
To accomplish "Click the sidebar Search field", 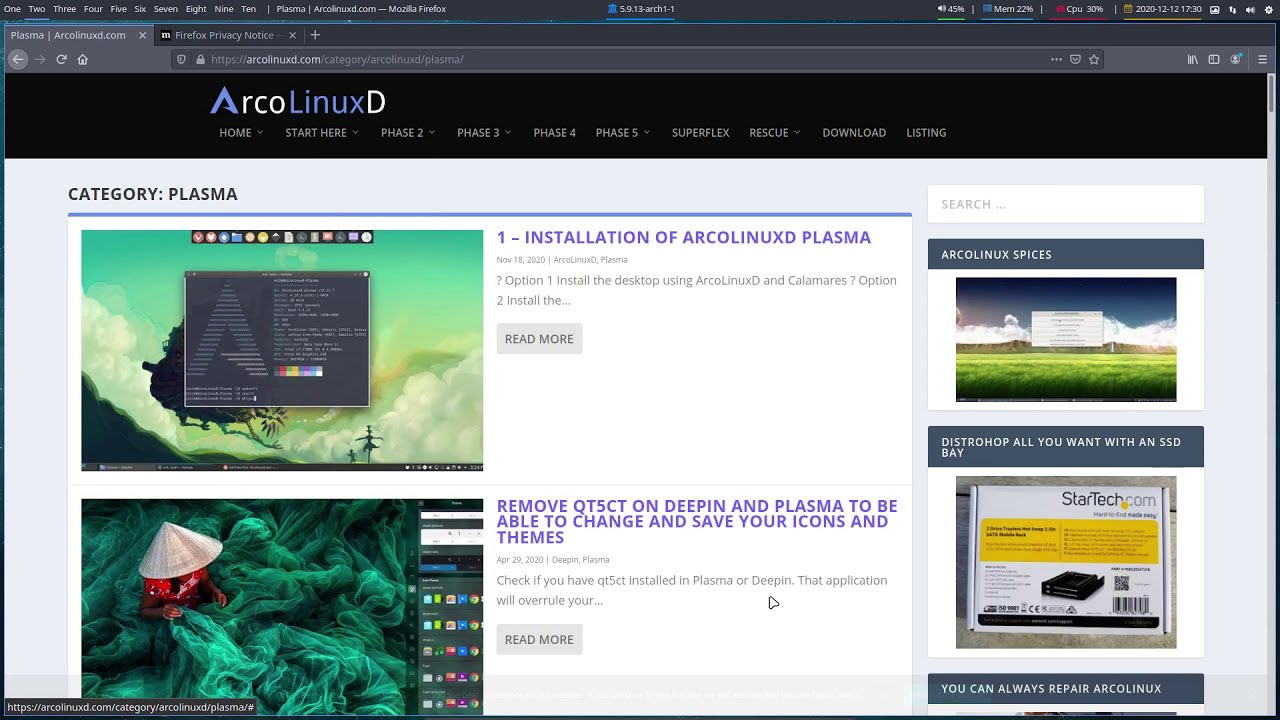I will (1065, 204).
